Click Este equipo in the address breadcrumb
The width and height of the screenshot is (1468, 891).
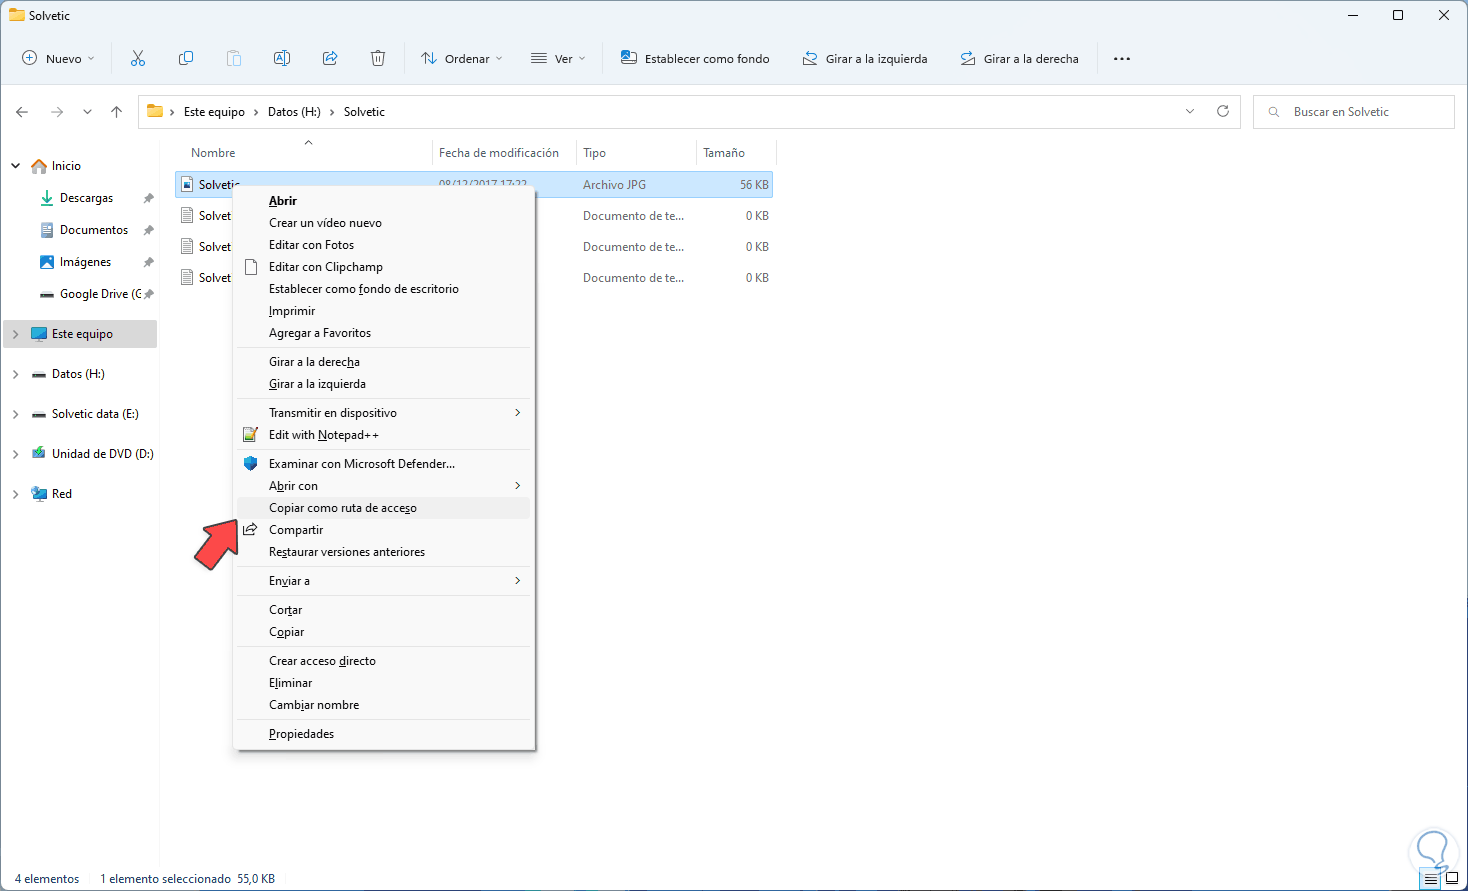click(x=214, y=112)
